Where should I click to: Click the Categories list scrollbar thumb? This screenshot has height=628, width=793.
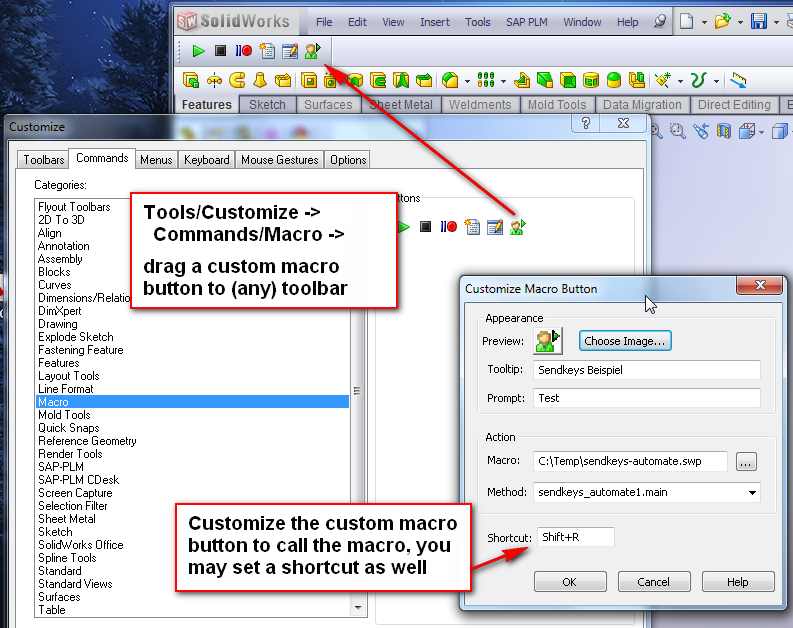[x=357, y=390]
